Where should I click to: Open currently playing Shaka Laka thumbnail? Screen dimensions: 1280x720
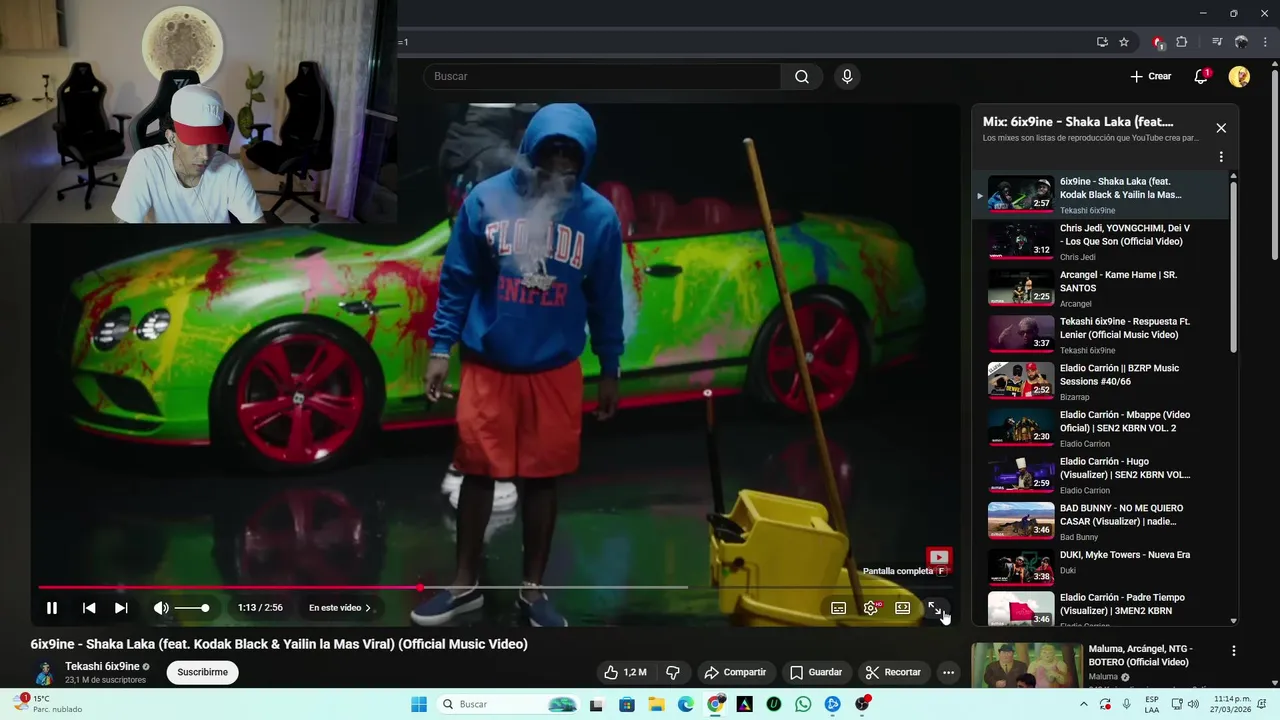click(1021, 194)
